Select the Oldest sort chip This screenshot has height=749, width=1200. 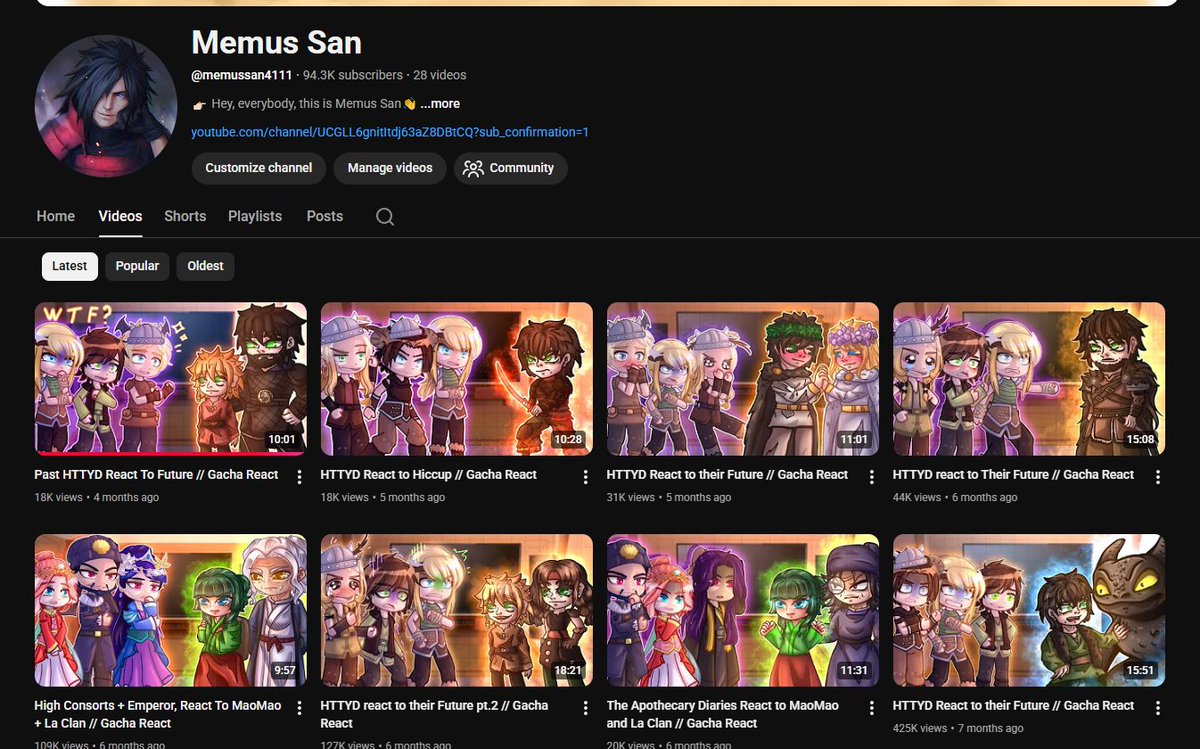(x=206, y=266)
